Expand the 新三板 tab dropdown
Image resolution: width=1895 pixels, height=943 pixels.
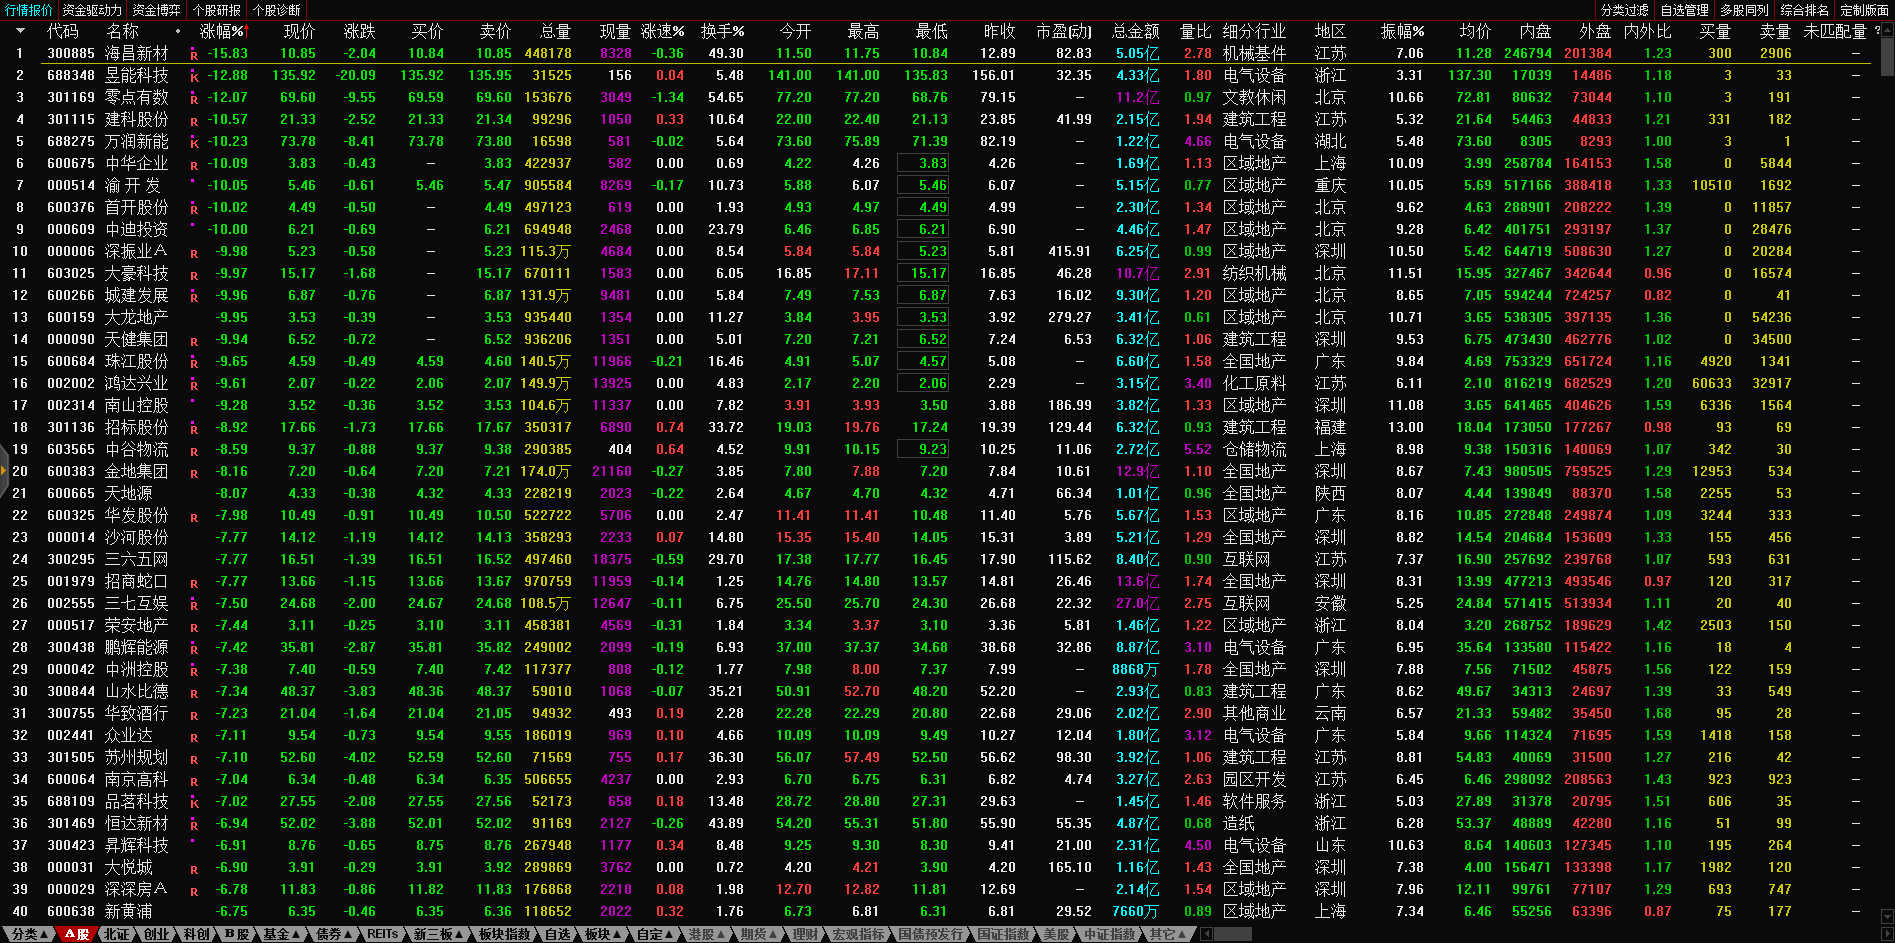438,934
